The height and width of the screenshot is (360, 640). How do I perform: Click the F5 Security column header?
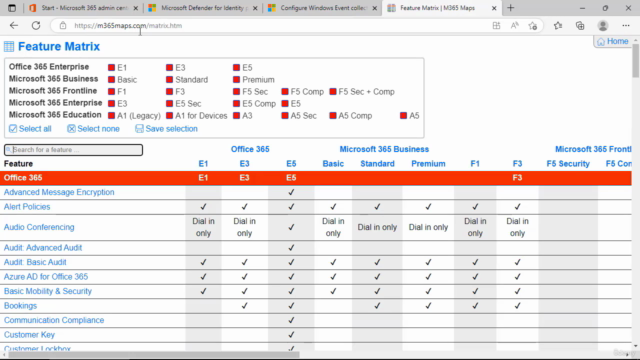pyautogui.click(x=568, y=164)
